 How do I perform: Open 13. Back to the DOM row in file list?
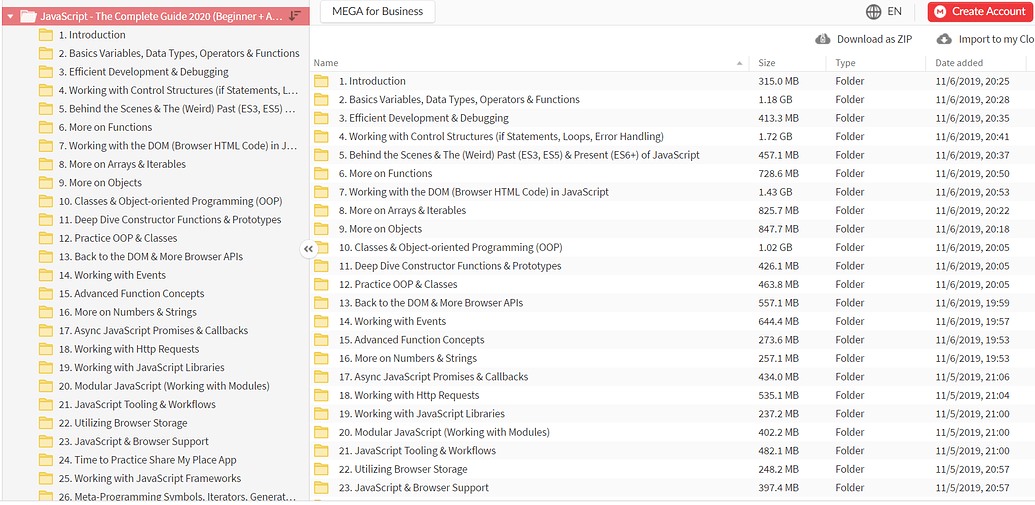pos(431,303)
